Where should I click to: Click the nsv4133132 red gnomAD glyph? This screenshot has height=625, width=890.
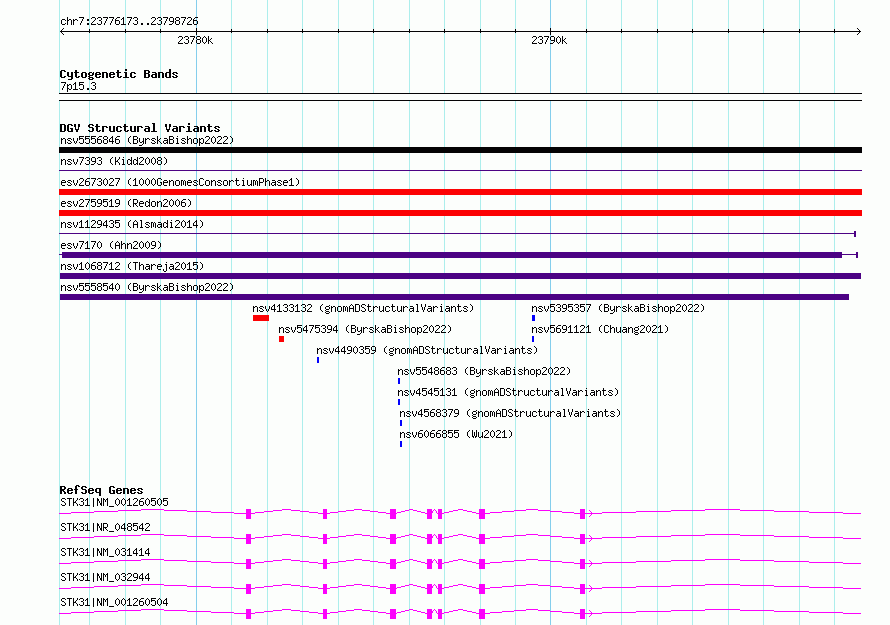coord(261,318)
